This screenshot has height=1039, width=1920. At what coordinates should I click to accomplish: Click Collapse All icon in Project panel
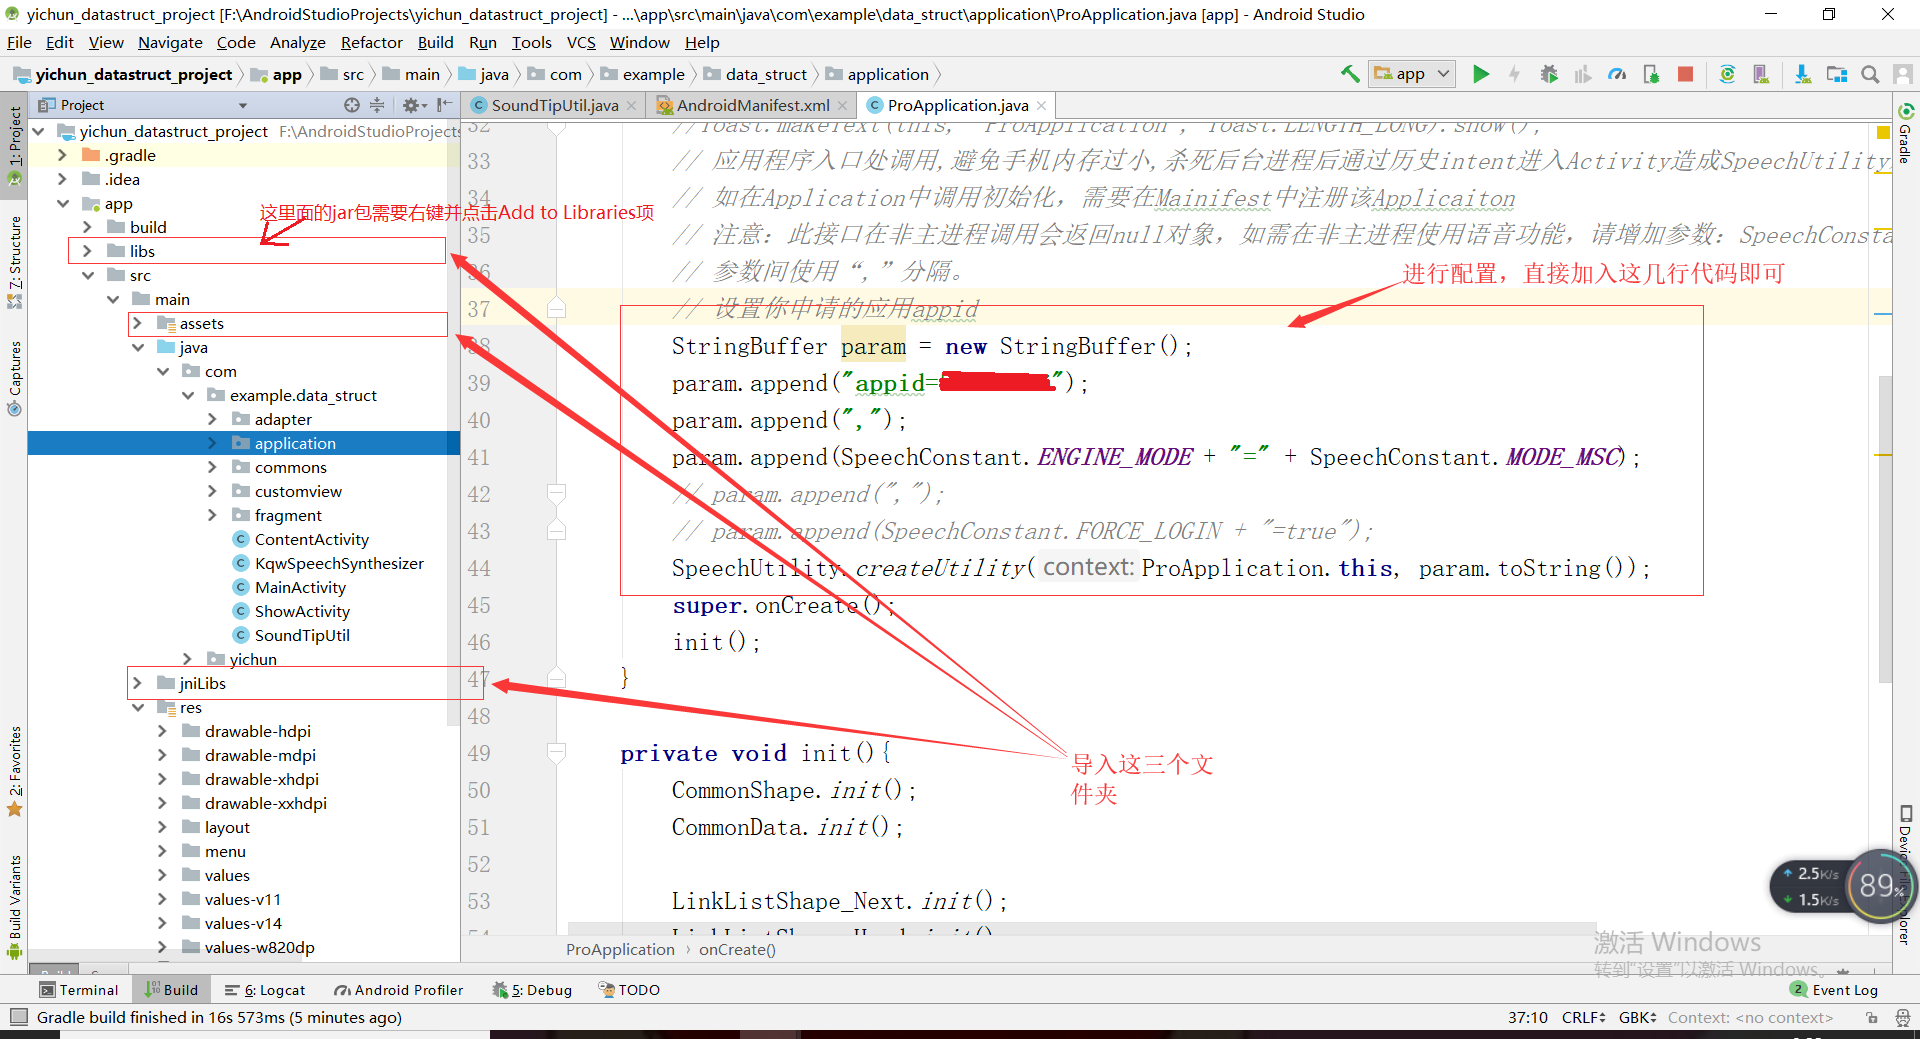[x=377, y=105]
